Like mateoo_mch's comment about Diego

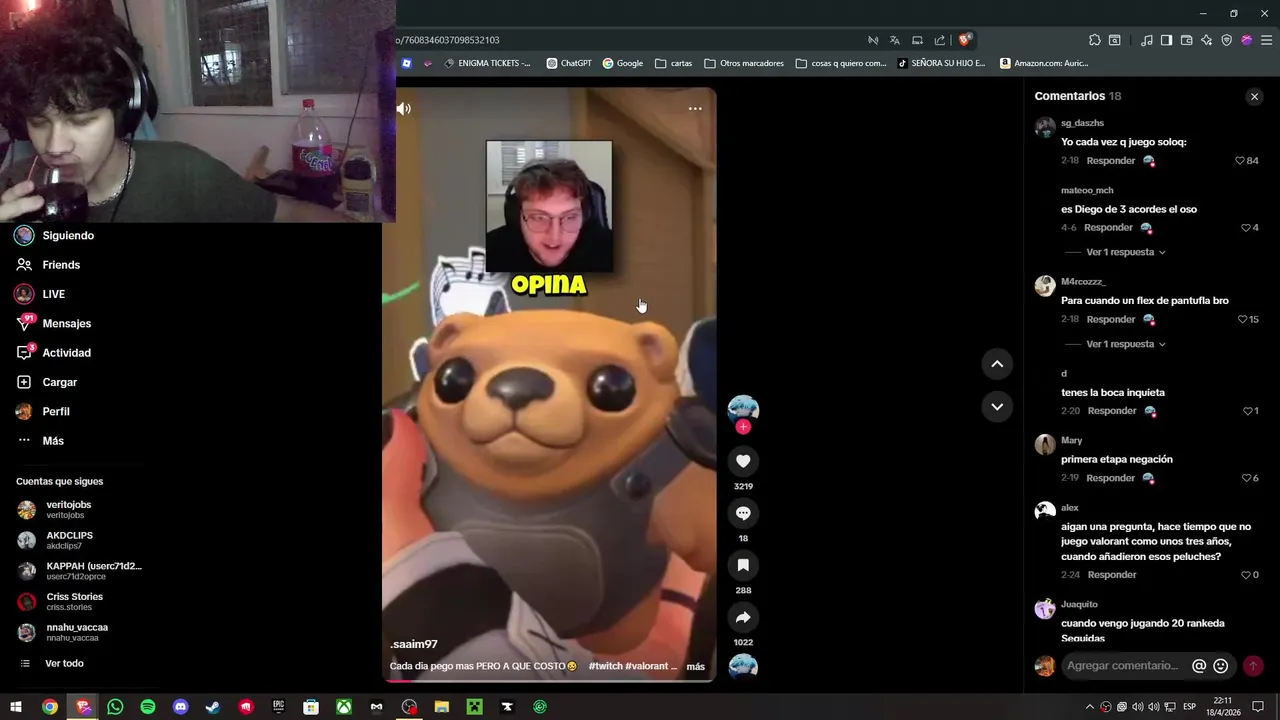(x=1245, y=228)
